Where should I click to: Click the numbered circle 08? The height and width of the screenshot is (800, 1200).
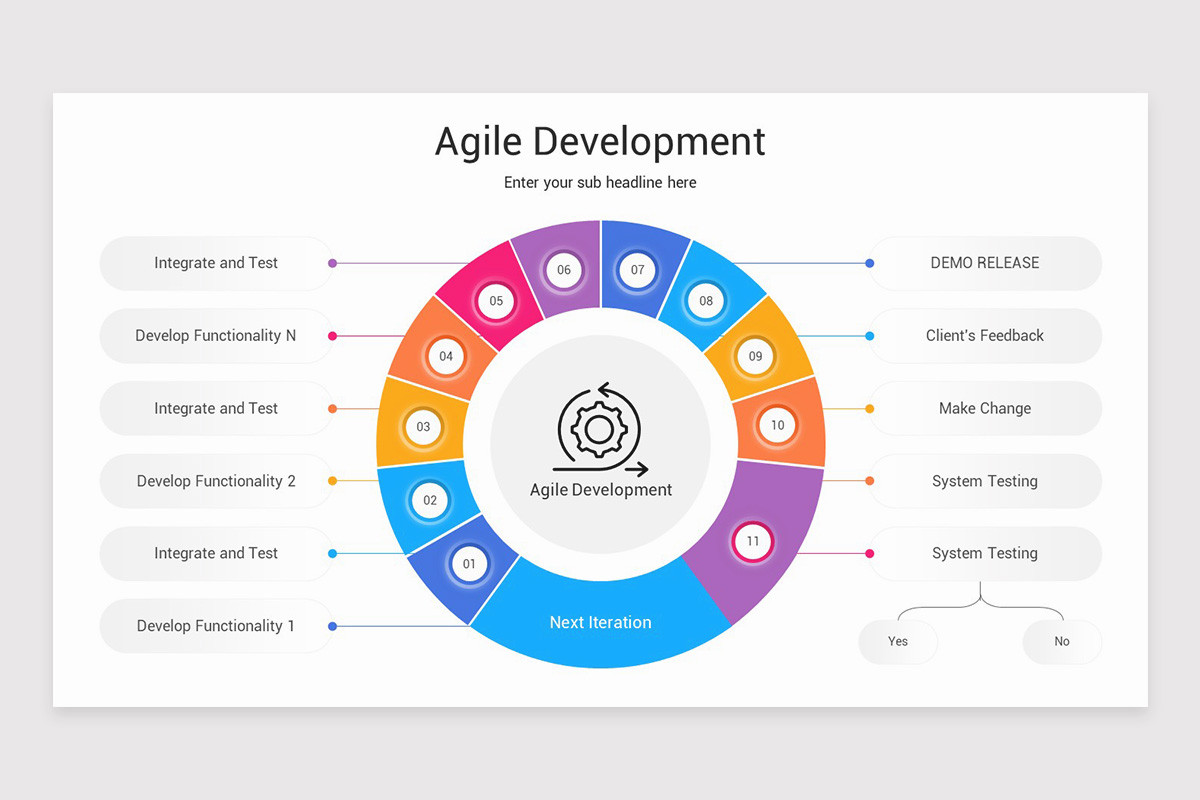705,300
